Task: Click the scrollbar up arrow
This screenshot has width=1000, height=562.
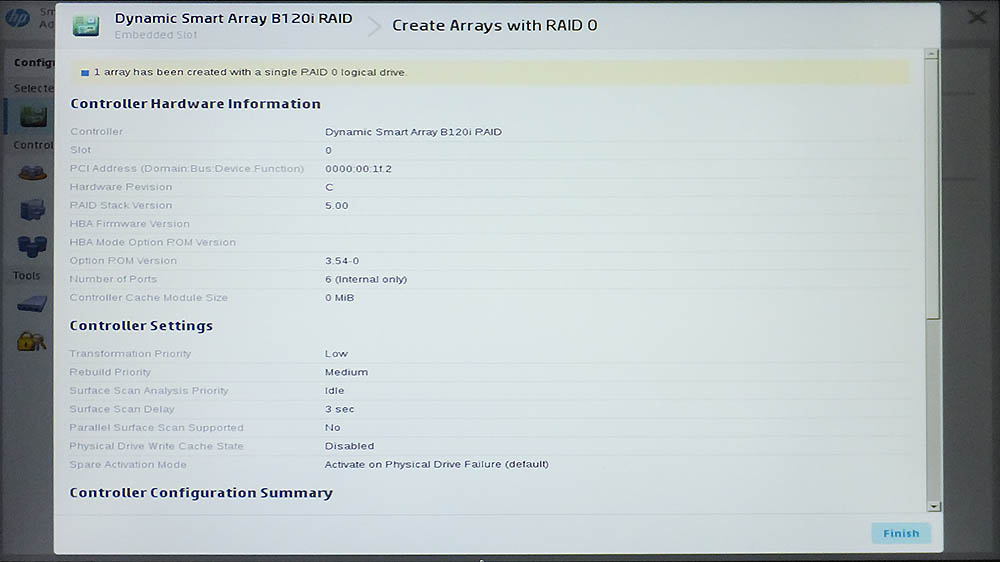Action: point(932,54)
